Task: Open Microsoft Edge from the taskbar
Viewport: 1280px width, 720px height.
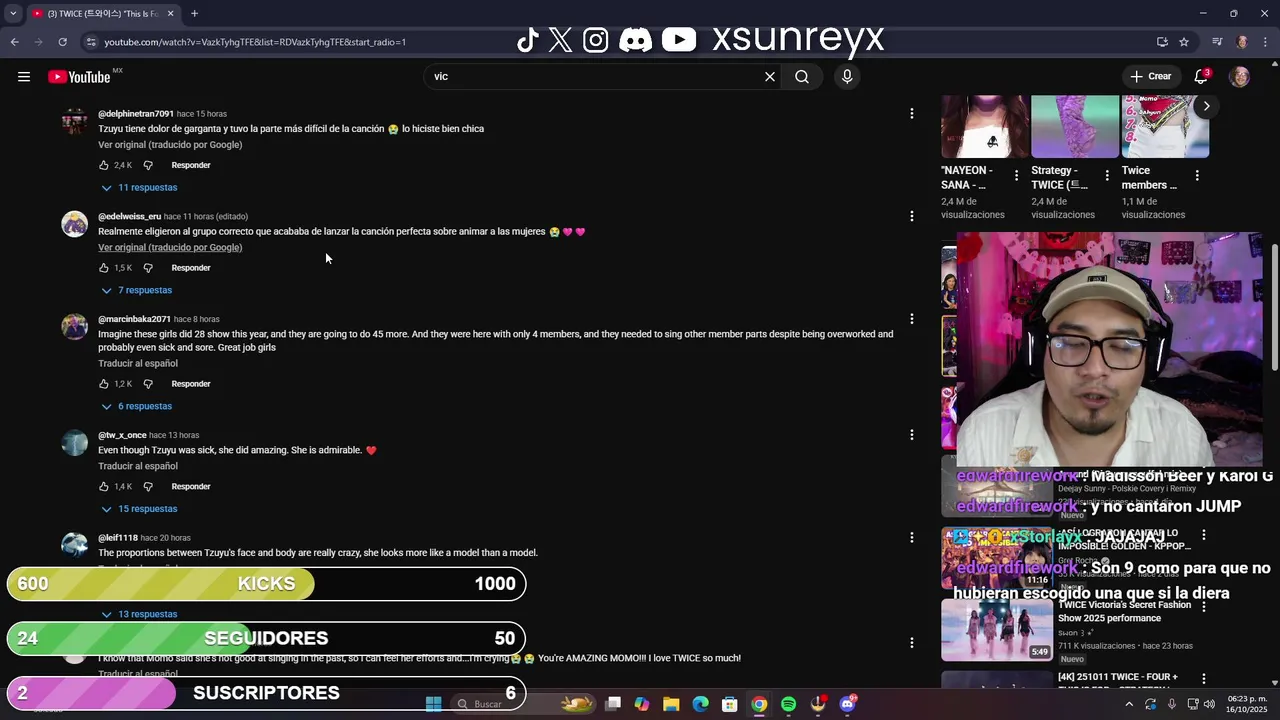Action: [700, 704]
